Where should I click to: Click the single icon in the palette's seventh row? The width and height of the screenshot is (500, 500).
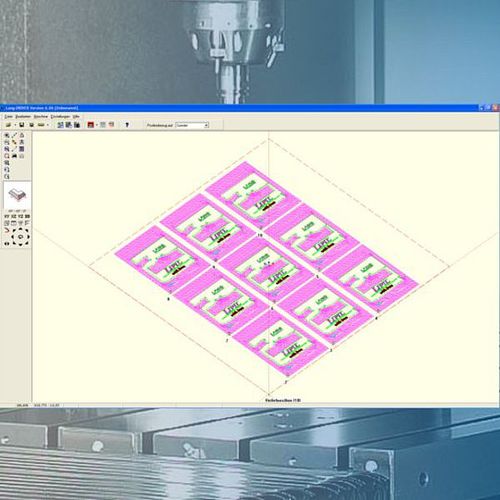(x=7, y=177)
